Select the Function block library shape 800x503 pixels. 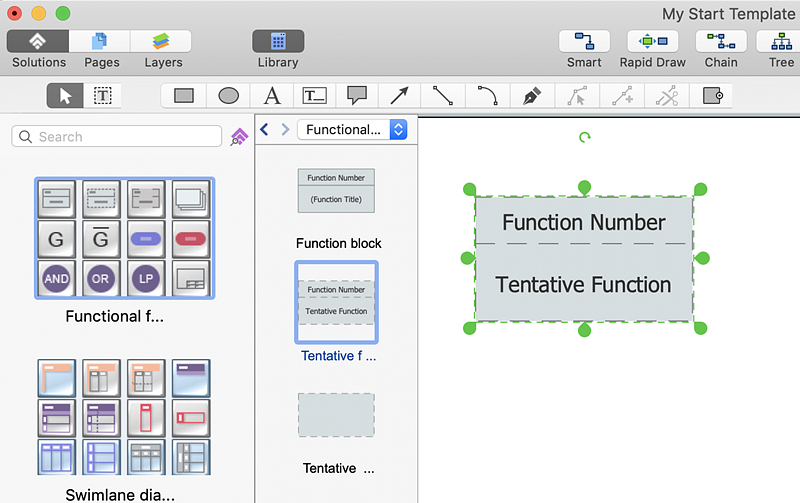[x=336, y=190]
